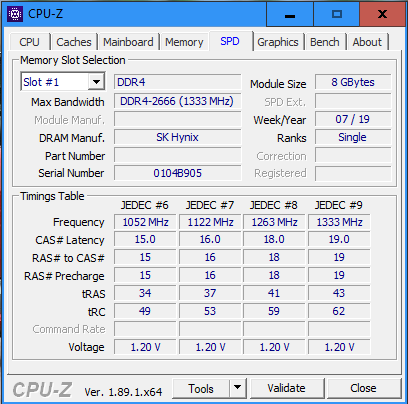
Task: Open the Mainboard tab
Action: (x=128, y=42)
